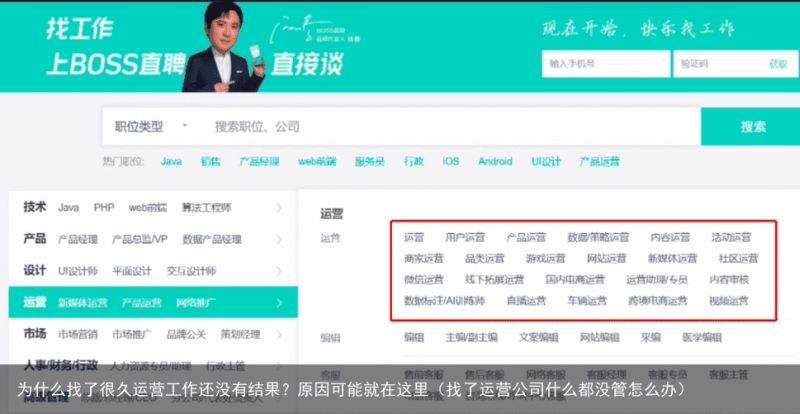Image resolution: width=800 pixels, height=414 pixels.
Task: Click 文案编辑 in the 编辑 row
Action: click(539, 337)
